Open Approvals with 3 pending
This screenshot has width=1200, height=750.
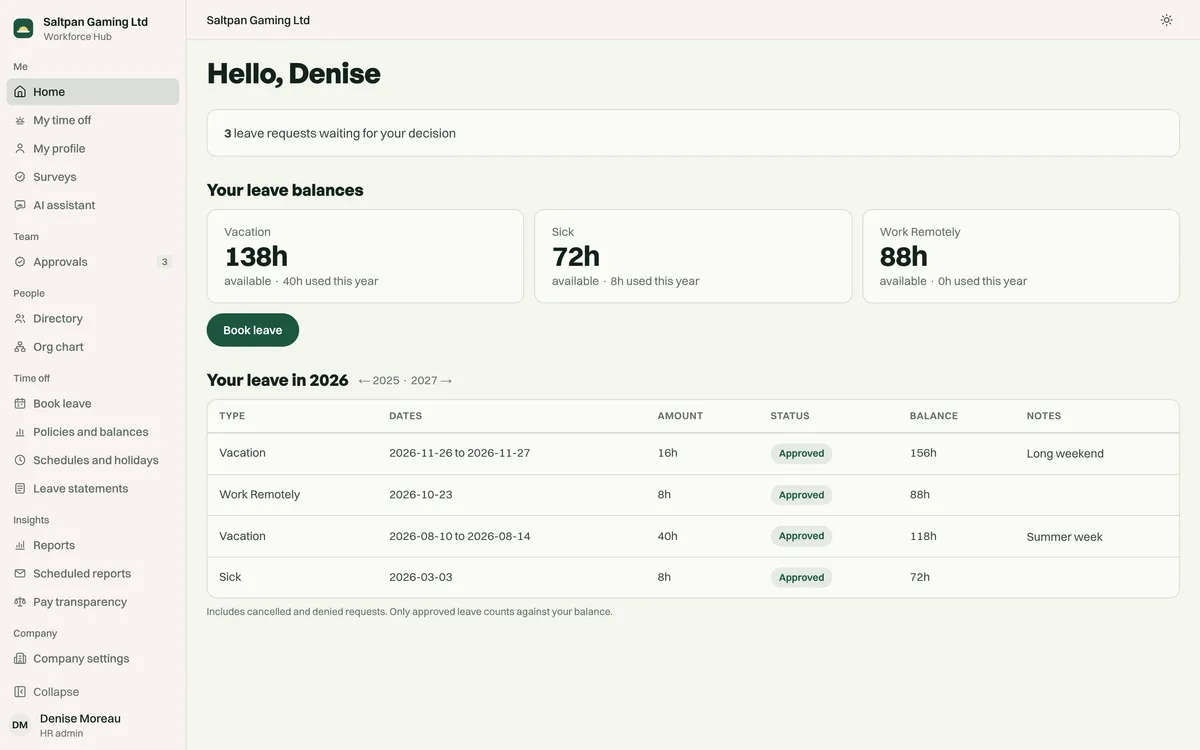93,262
